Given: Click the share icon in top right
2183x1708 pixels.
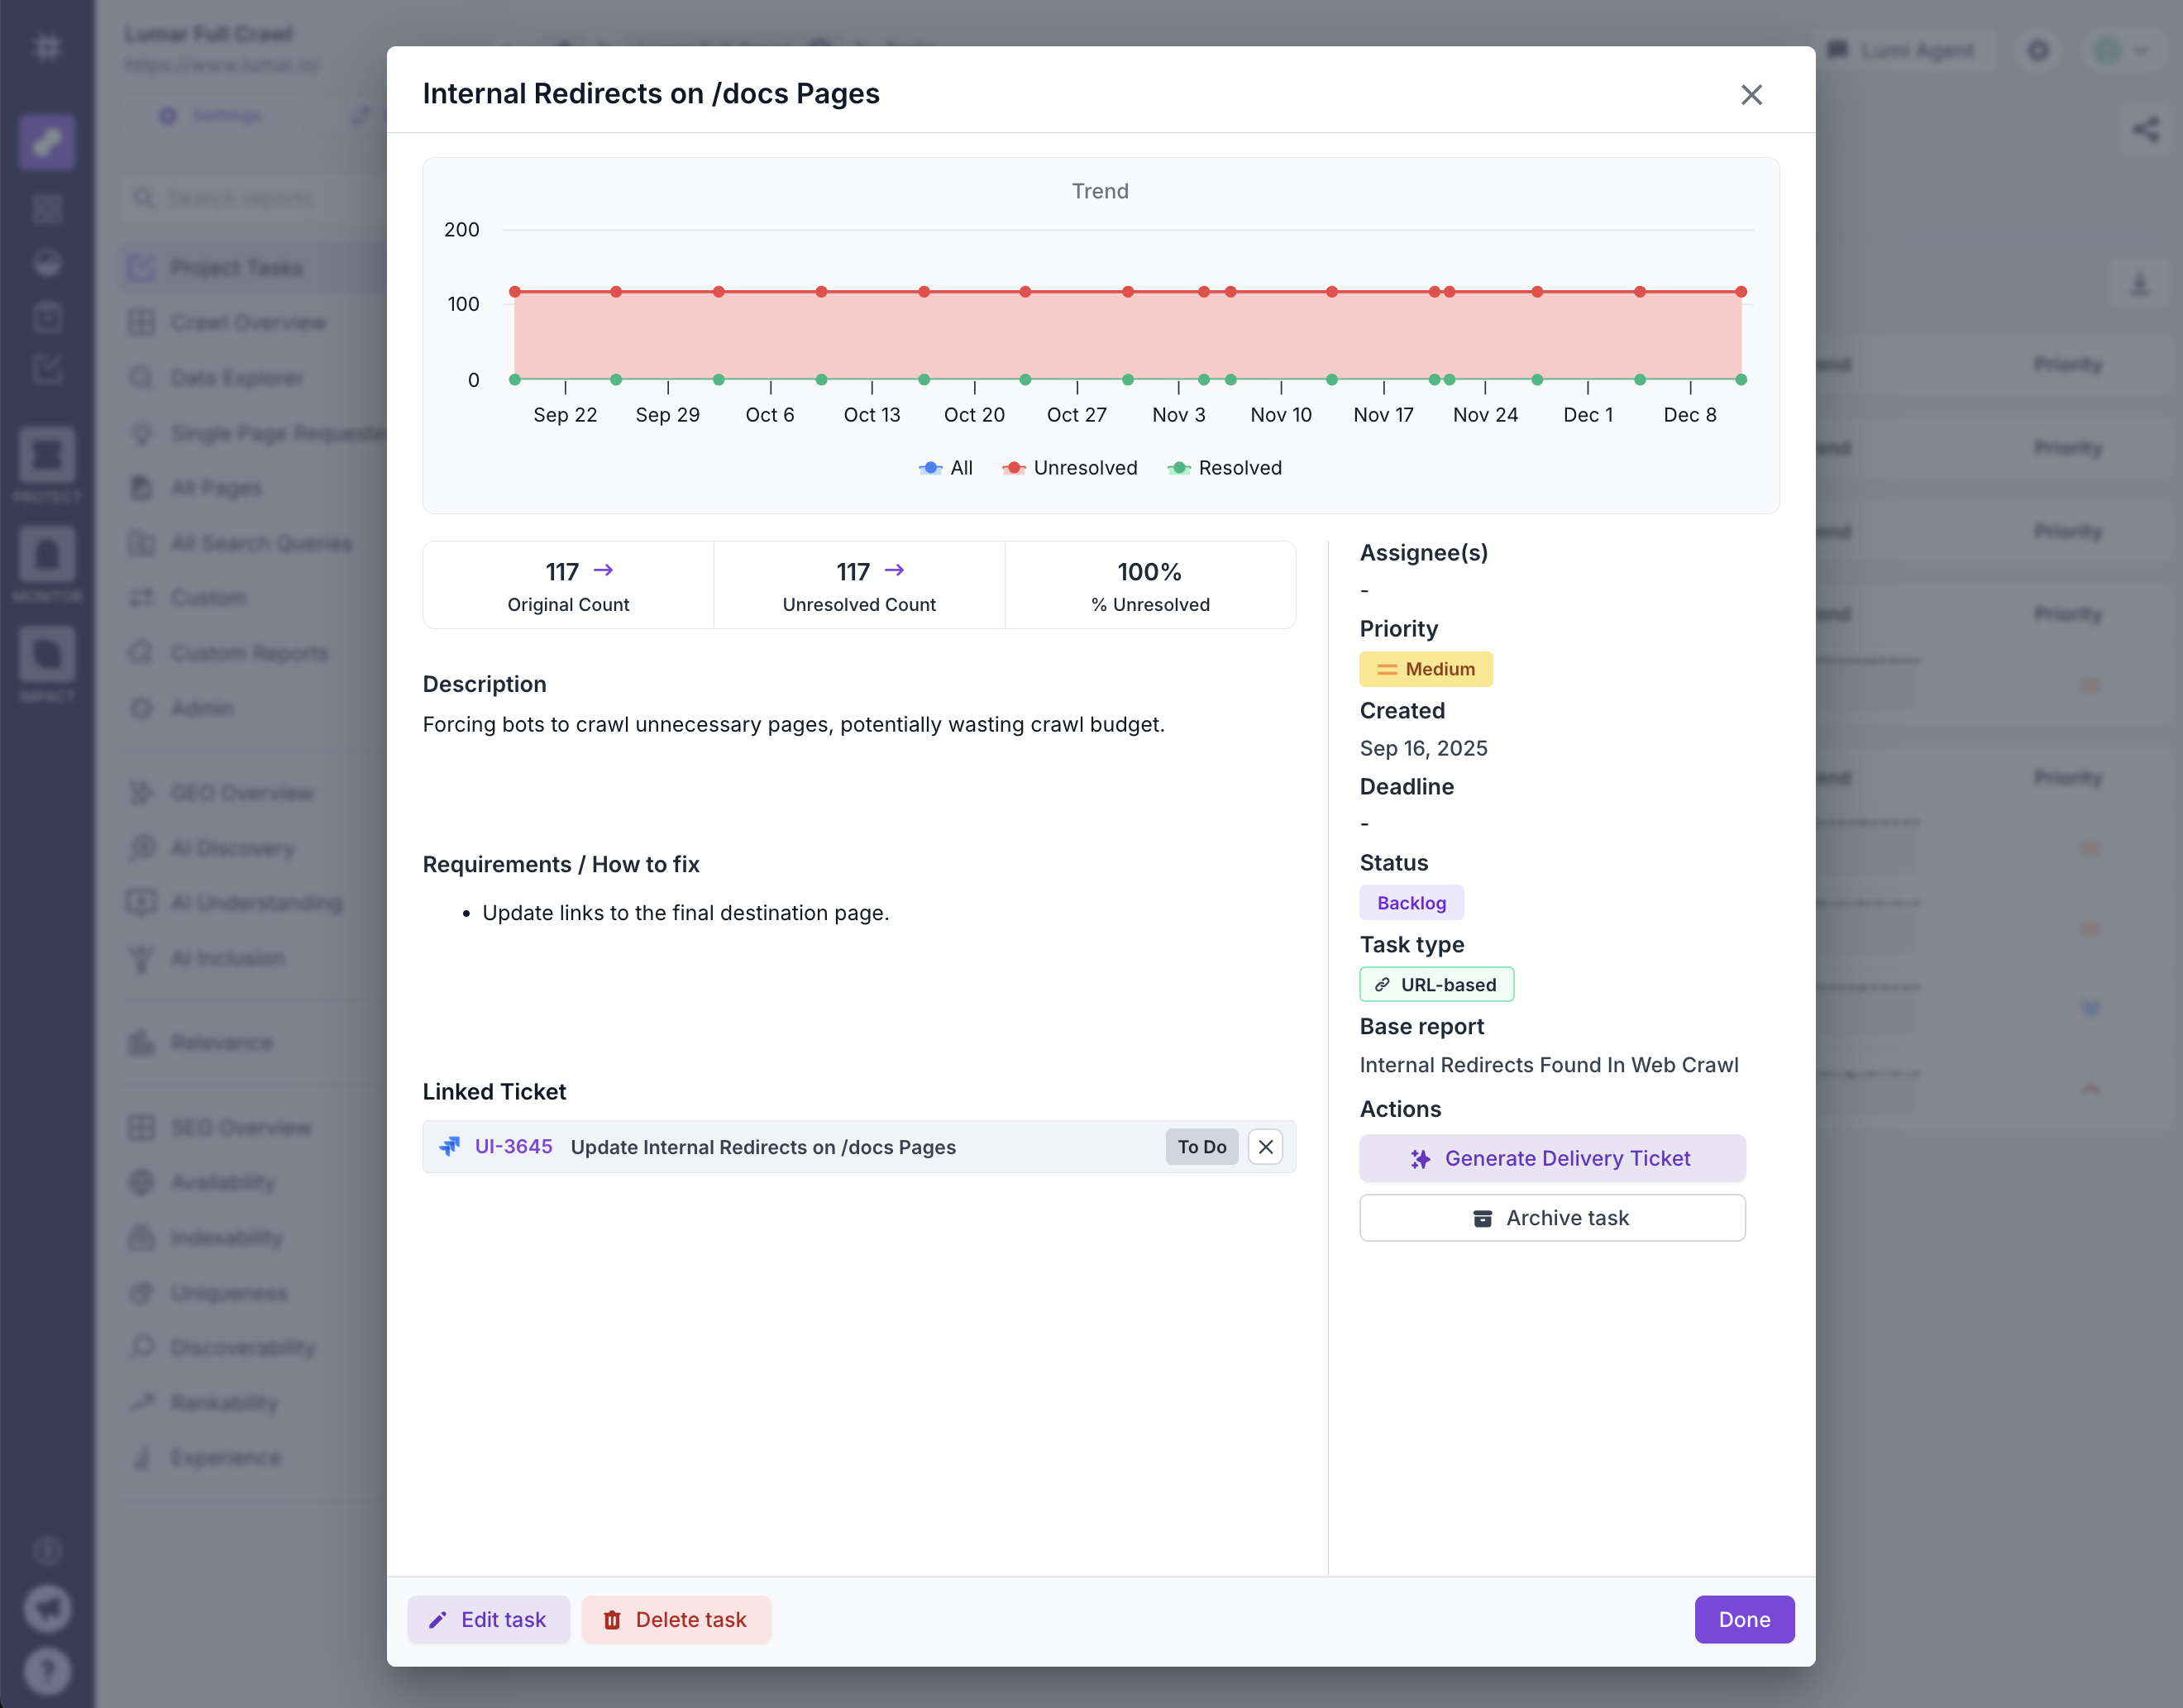Looking at the screenshot, I should point(2145,129).
